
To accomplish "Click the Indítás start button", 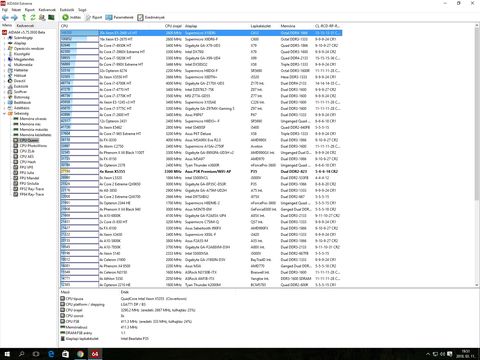I will pos(72,17).
